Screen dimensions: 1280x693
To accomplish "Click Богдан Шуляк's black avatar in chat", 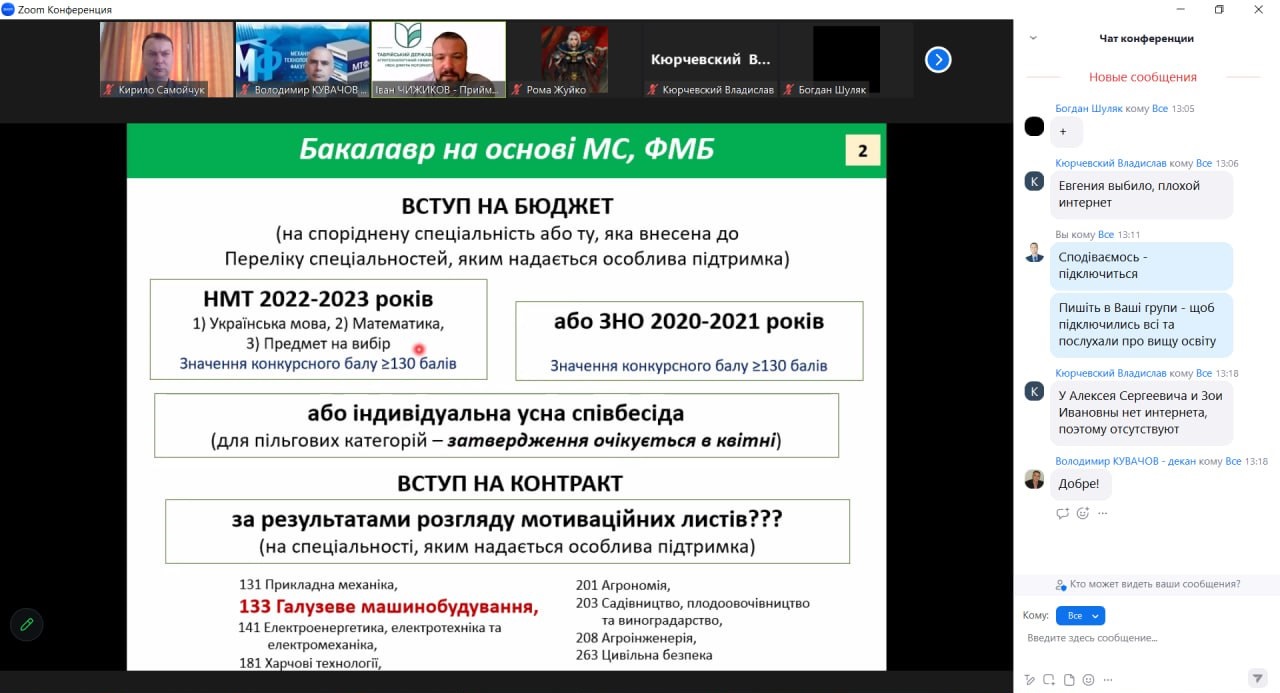I will tap(1034, 127).
